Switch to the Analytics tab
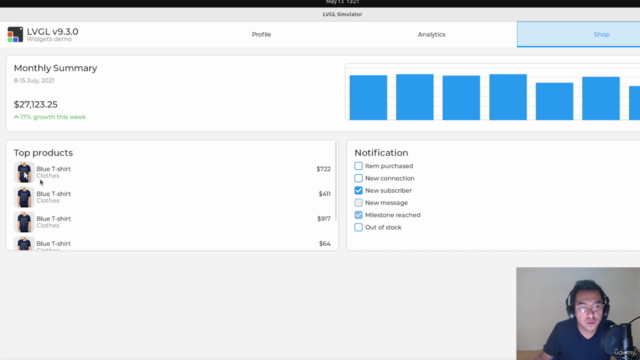This screenshot has height=360, width=640. (x=431, y=34)
